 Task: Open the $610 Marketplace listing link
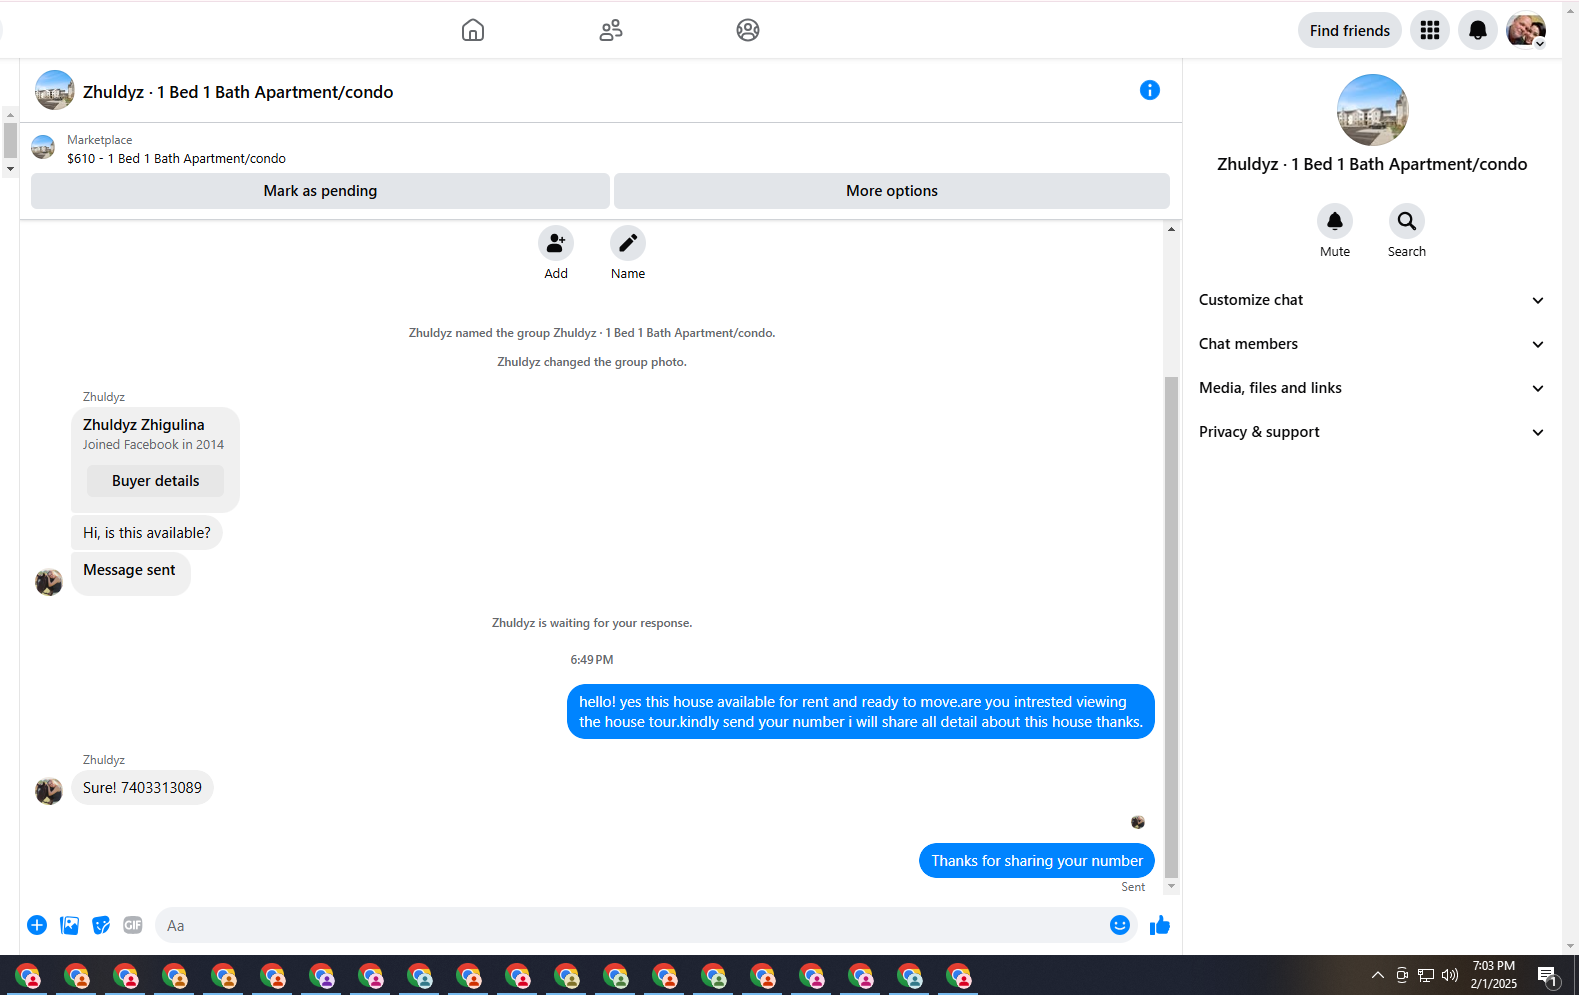176,158
